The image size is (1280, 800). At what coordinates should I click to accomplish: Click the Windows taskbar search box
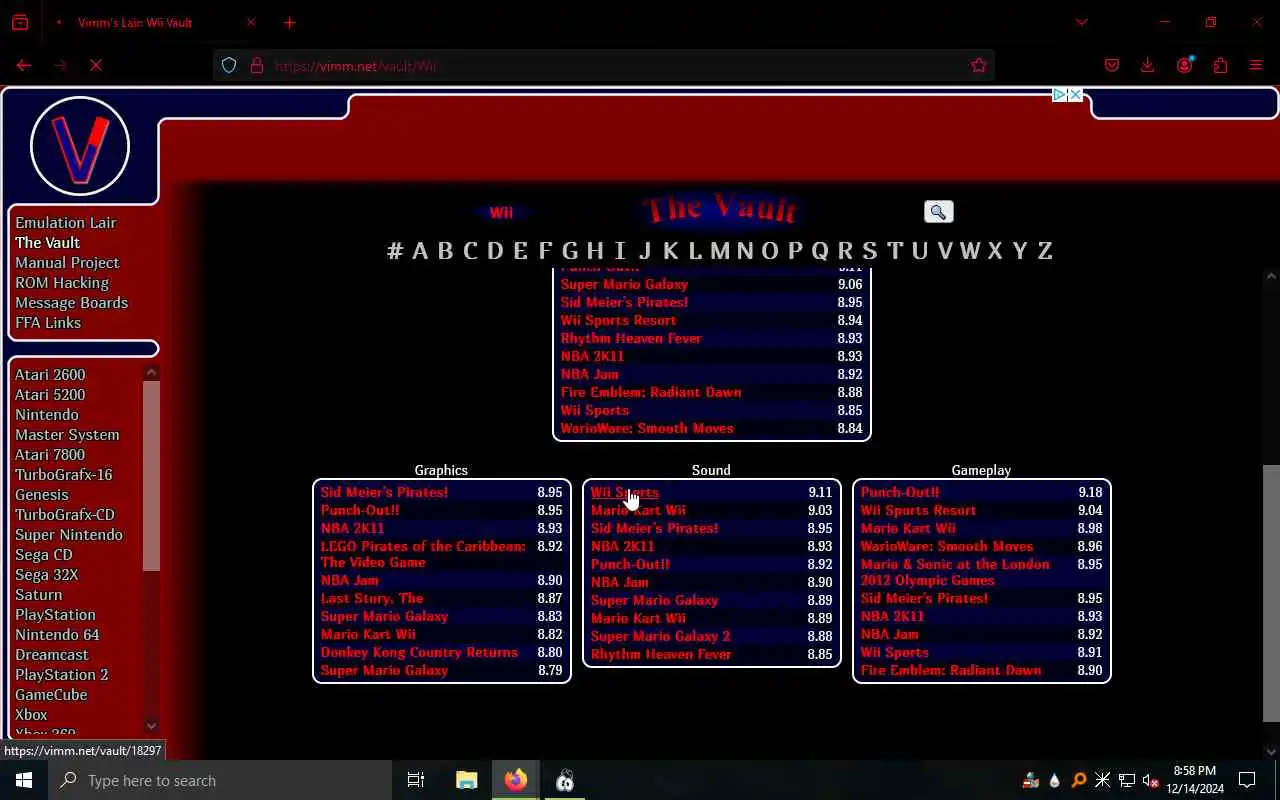pos(219,780)
